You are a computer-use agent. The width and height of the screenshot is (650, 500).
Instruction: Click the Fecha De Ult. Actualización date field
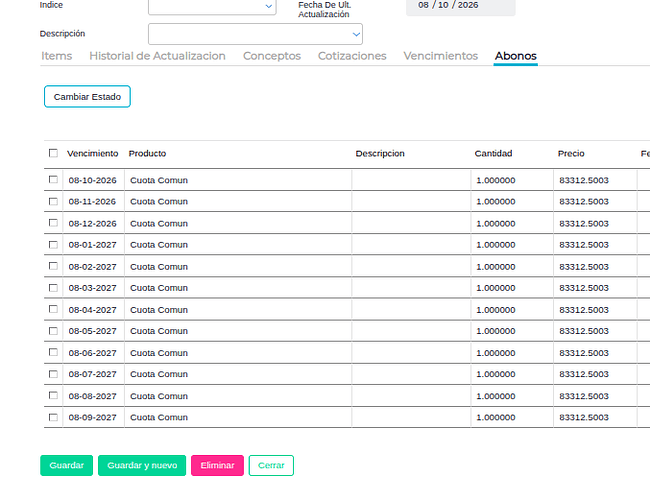pyautogui.click(x=461, y=5)
